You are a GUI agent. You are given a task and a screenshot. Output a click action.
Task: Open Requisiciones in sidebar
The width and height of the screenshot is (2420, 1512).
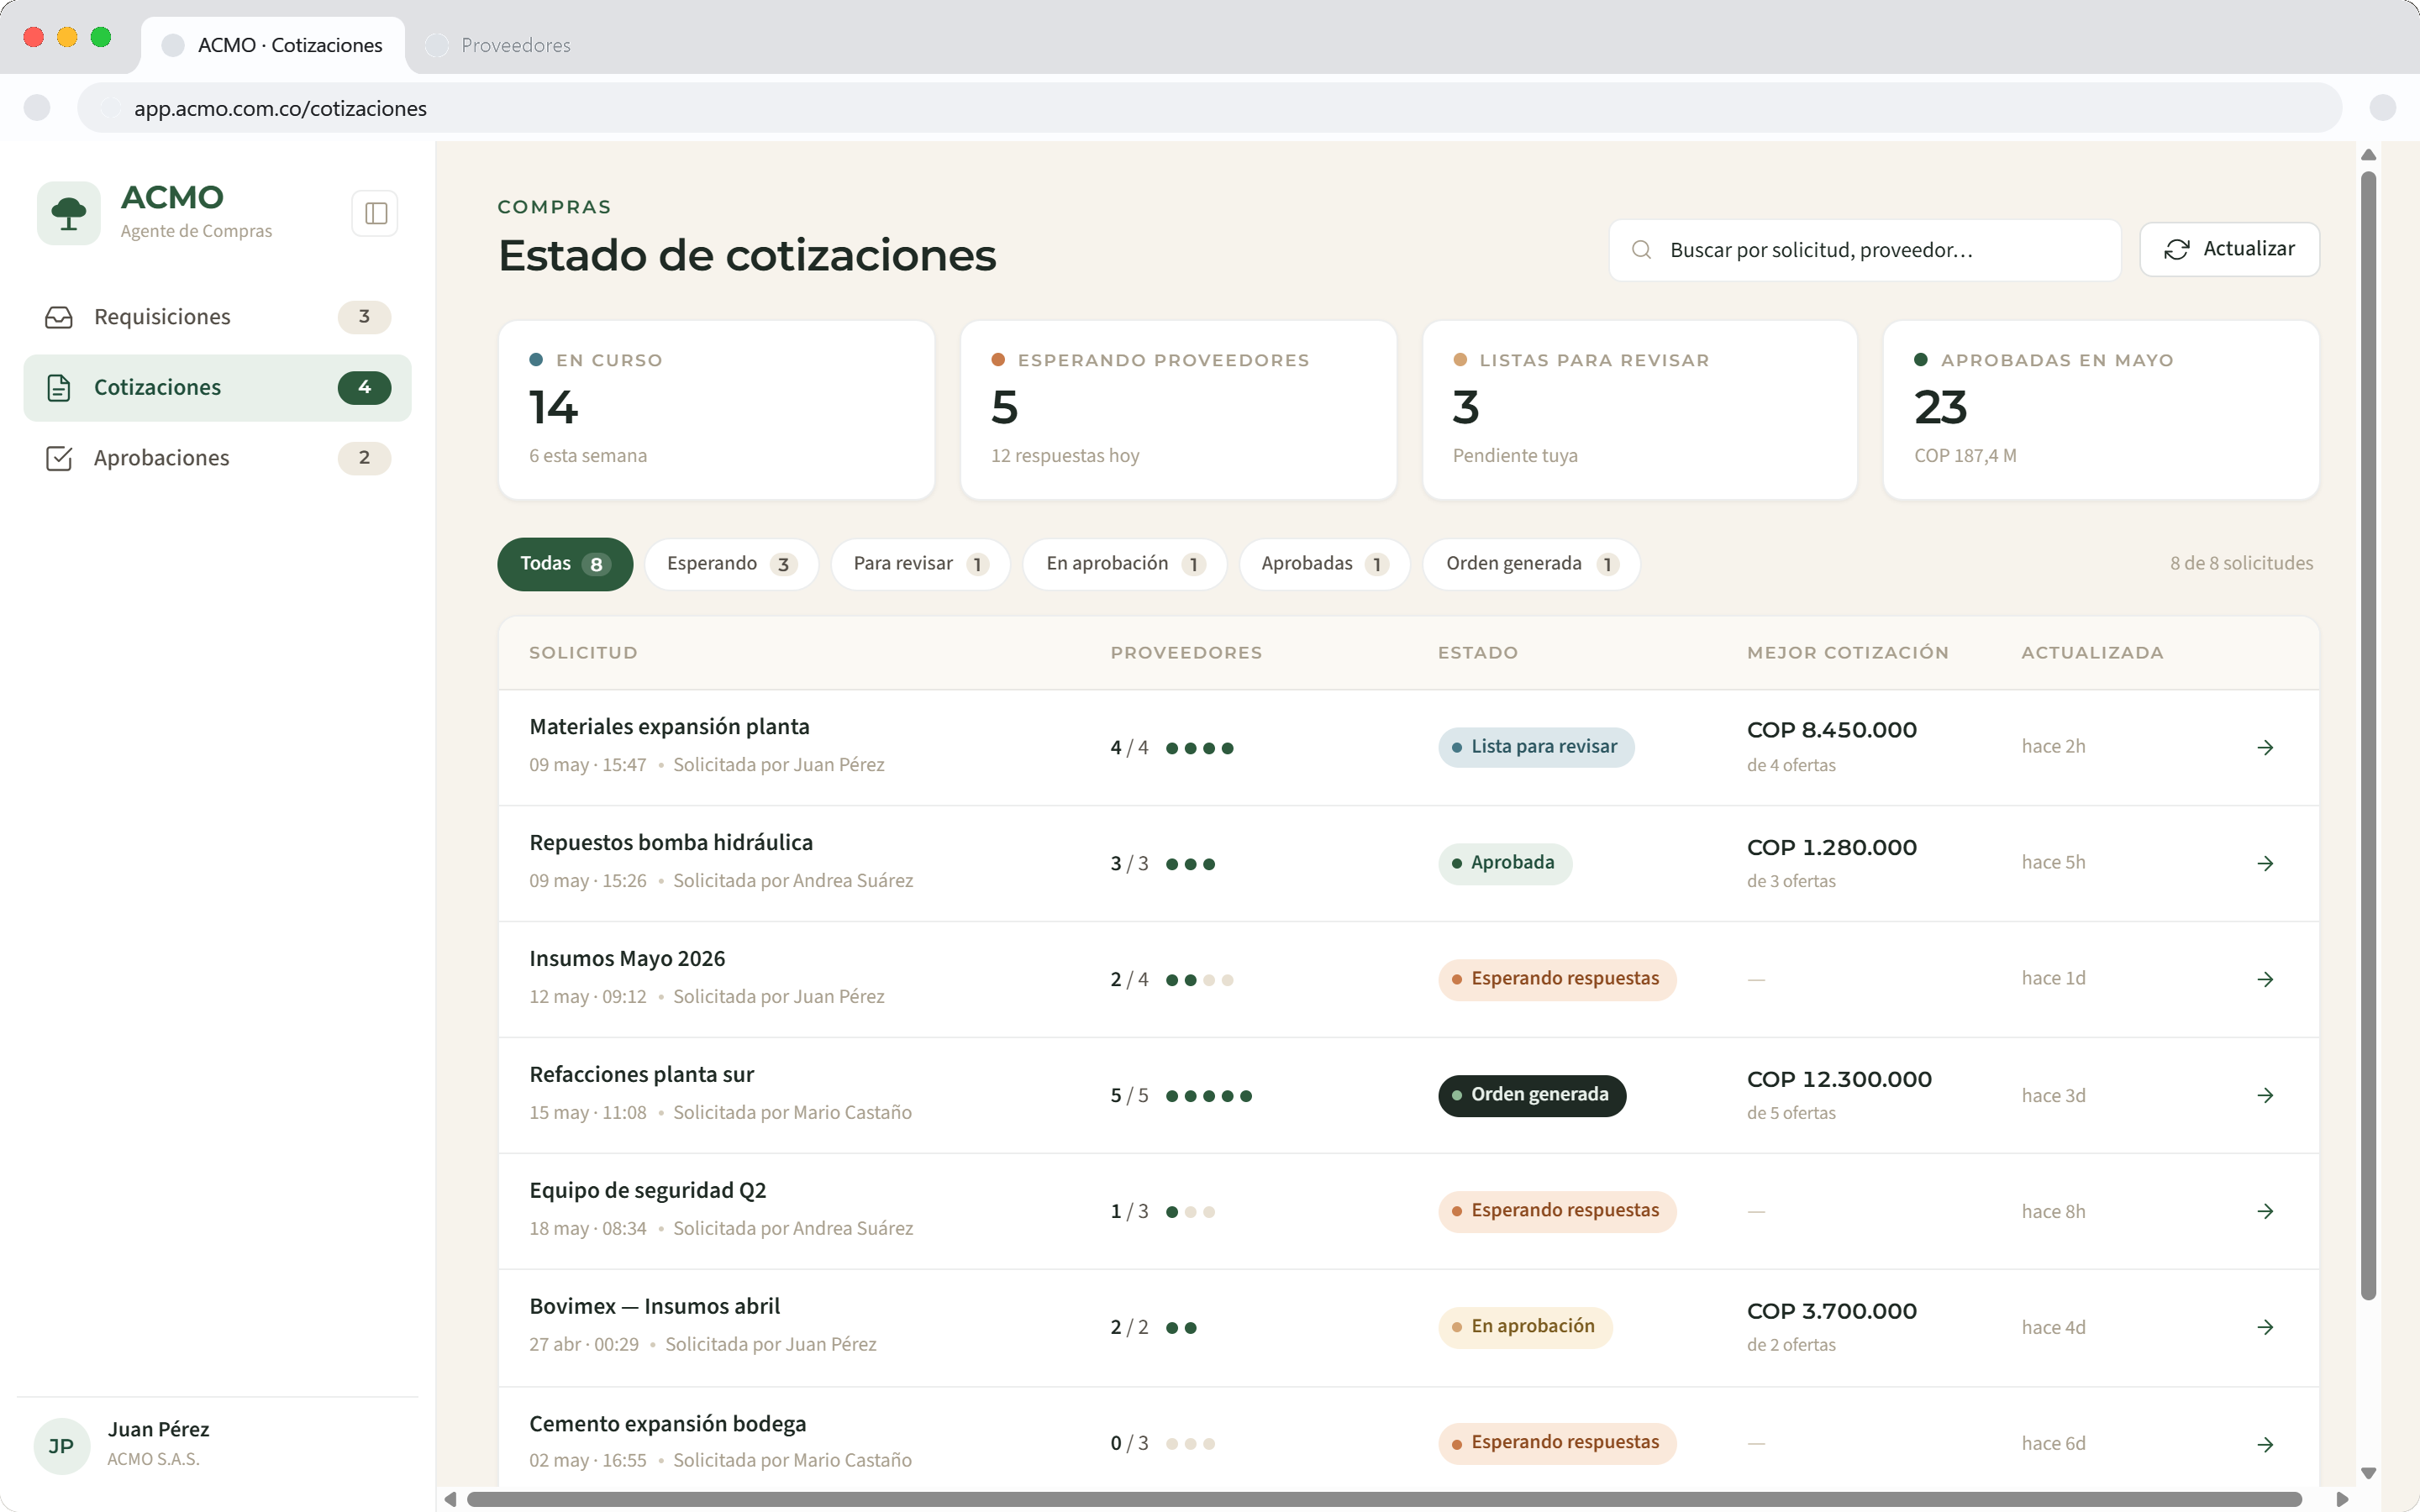[x=217, y=317]
